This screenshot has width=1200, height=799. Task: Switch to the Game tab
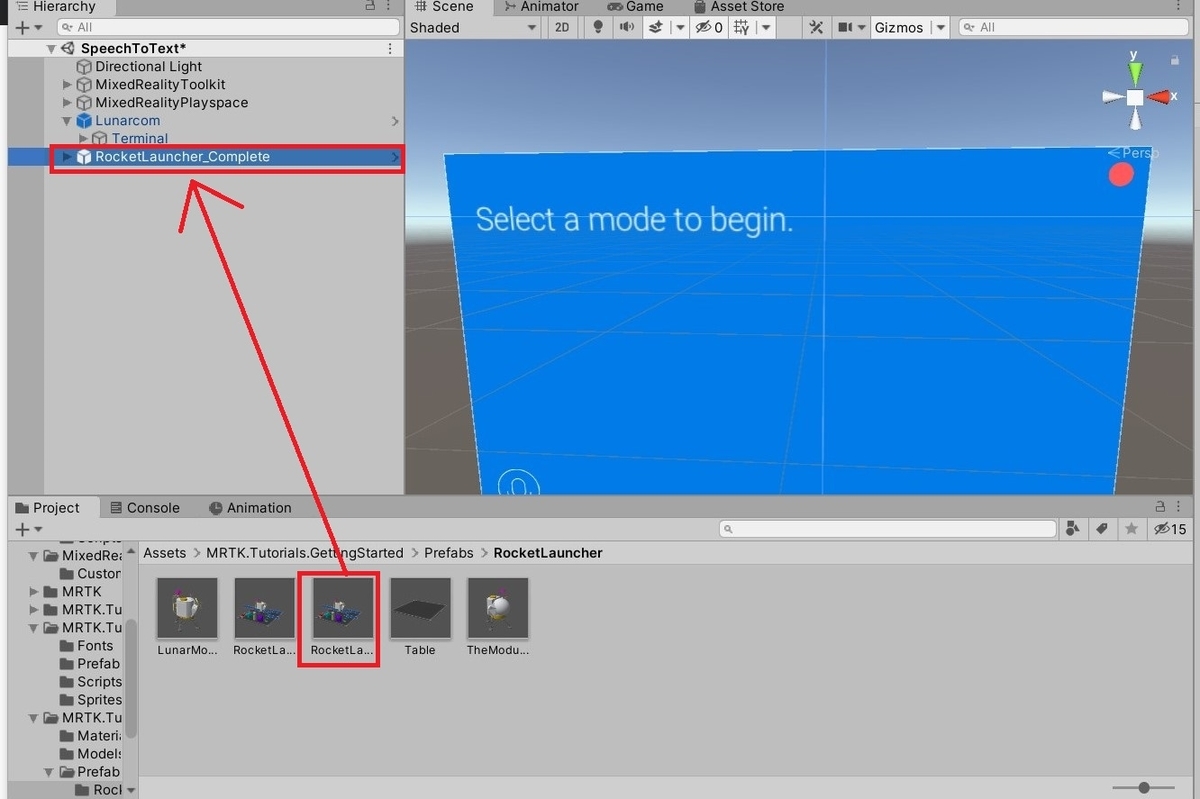(x=635, y=6)
